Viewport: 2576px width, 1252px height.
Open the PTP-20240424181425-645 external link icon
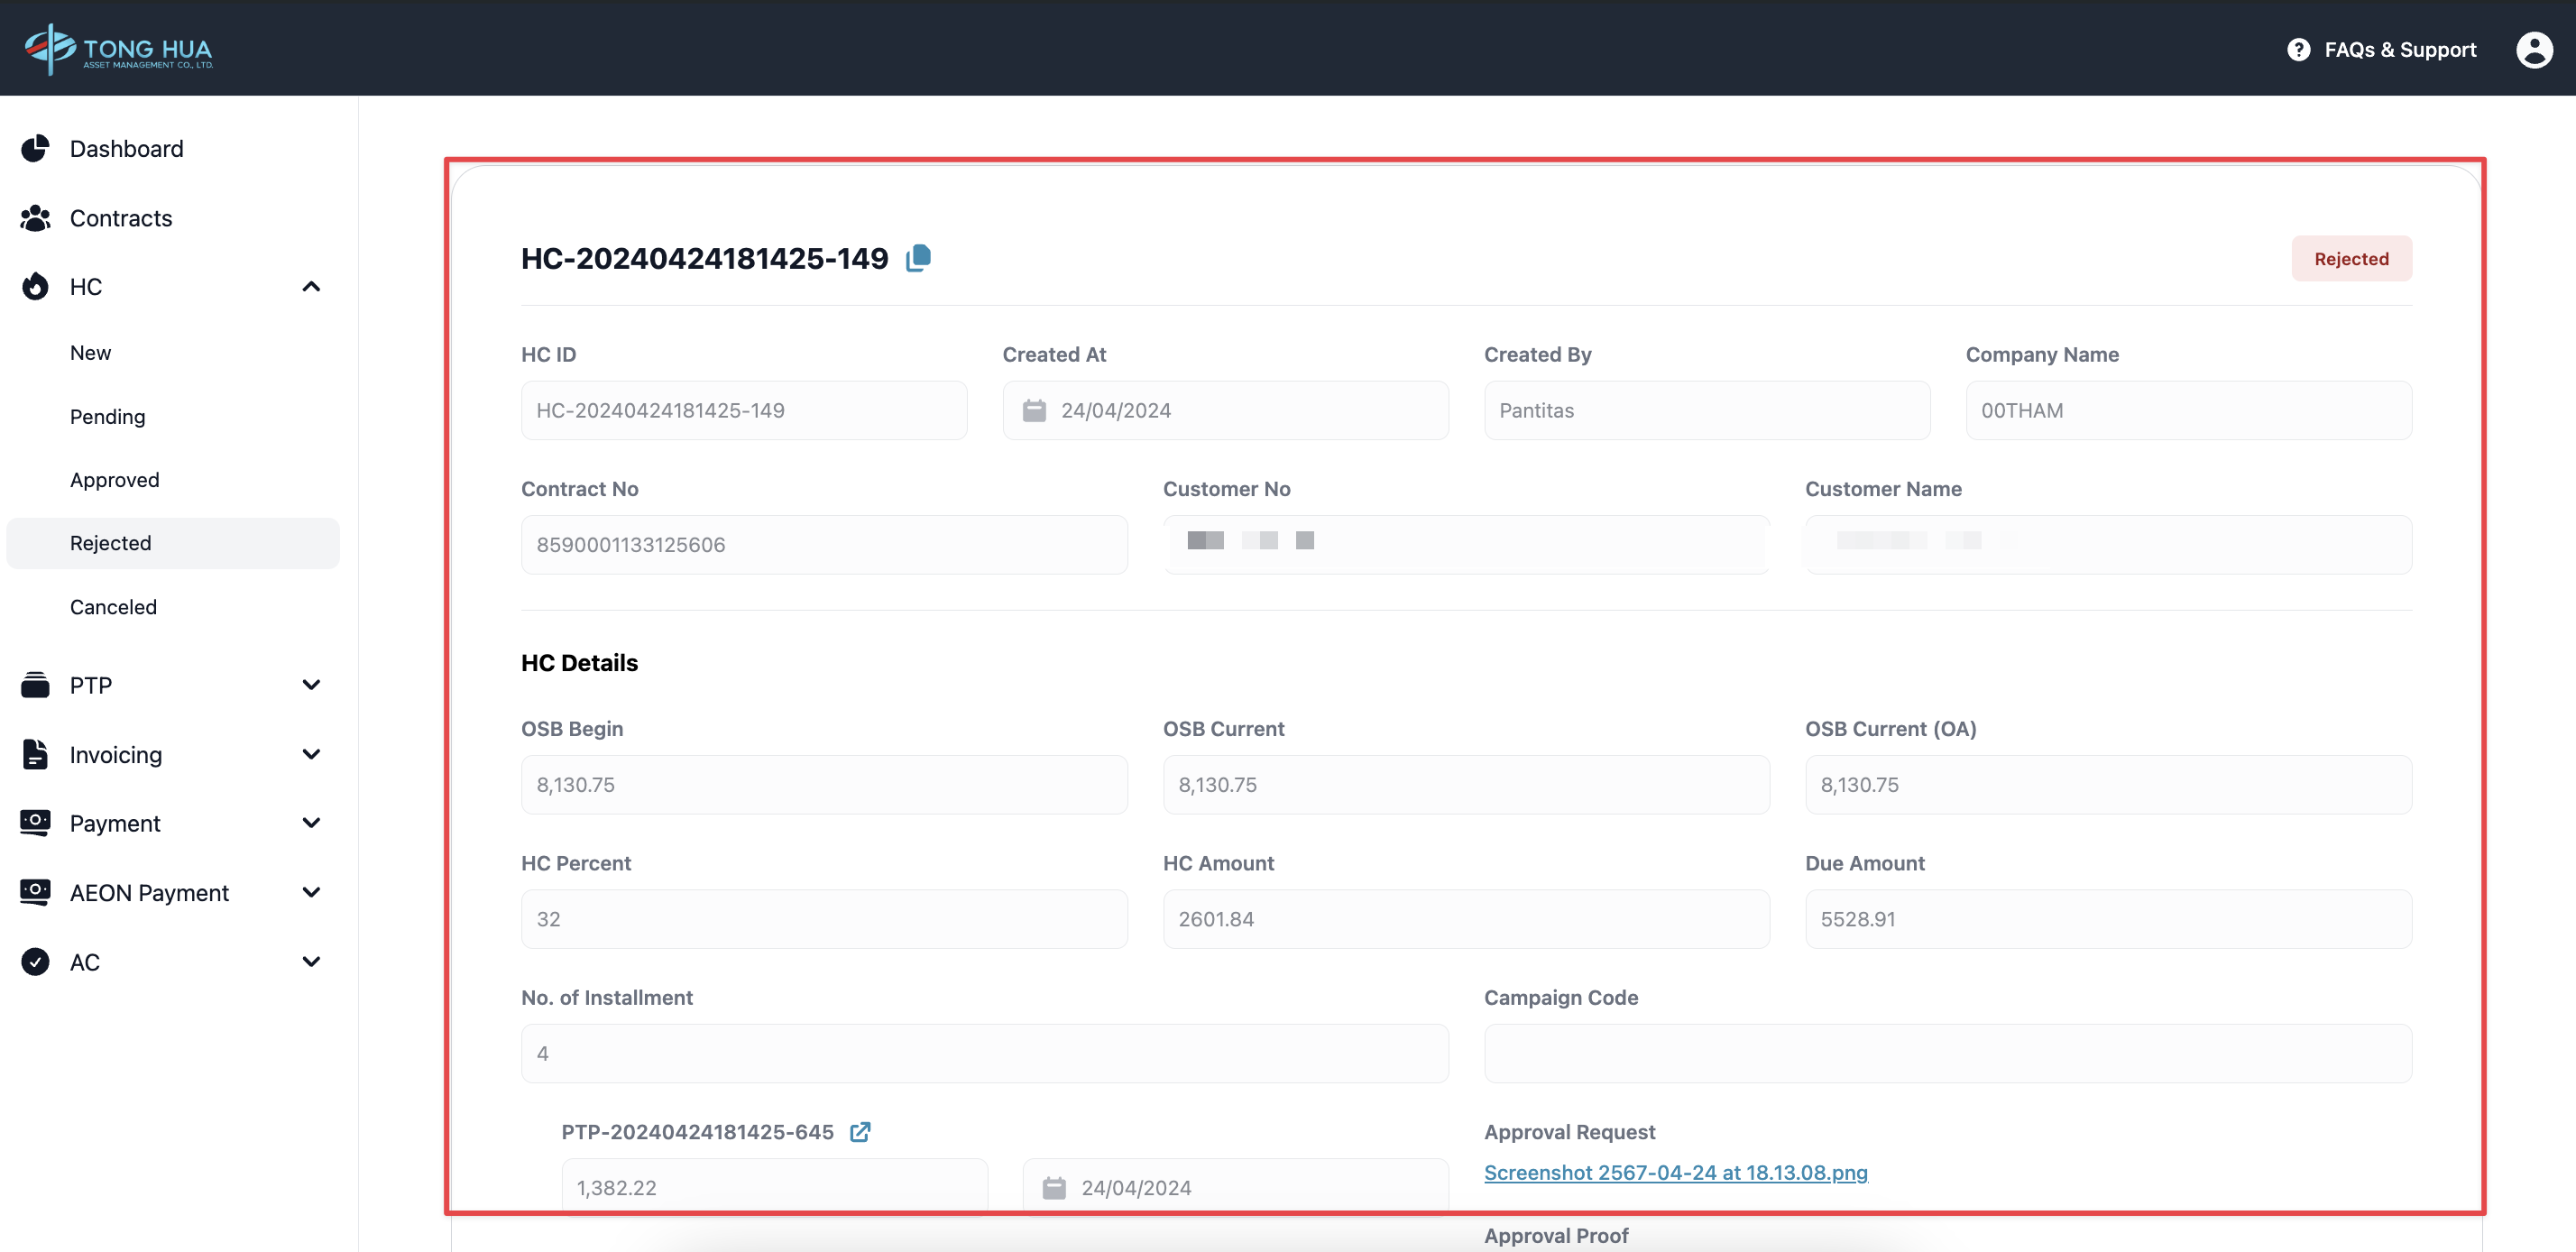pos(860,1131)
